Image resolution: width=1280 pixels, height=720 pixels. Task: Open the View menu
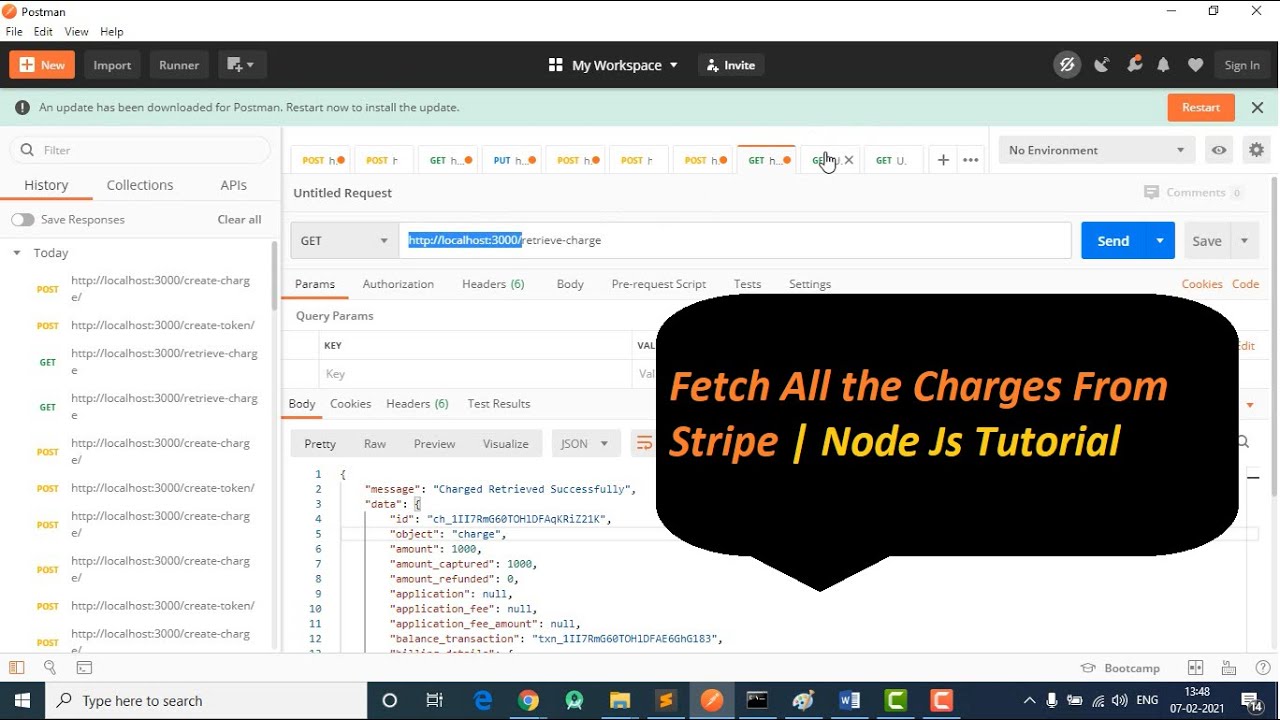(x=76, y=32)
